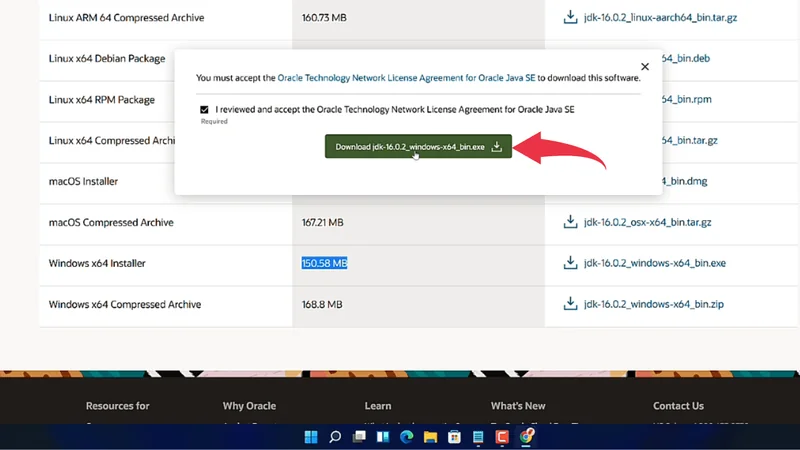Download jdk-16.0.2_linux-aarch64_bin.tar.gz file
This screenshot has width=800, height=450.
[660, 18]
